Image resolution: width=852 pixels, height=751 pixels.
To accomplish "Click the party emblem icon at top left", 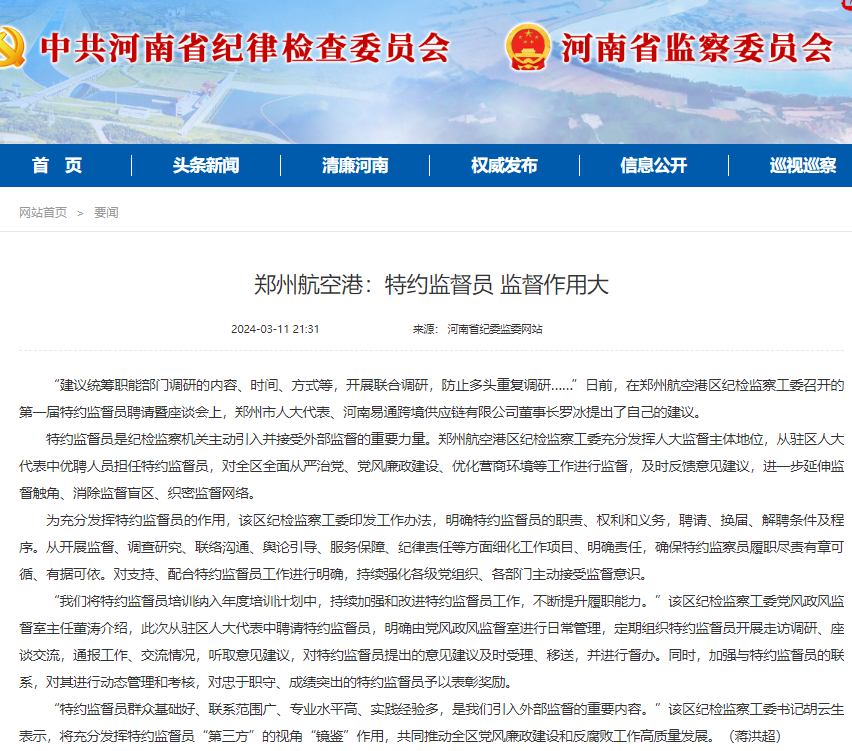I will [10, 47].
